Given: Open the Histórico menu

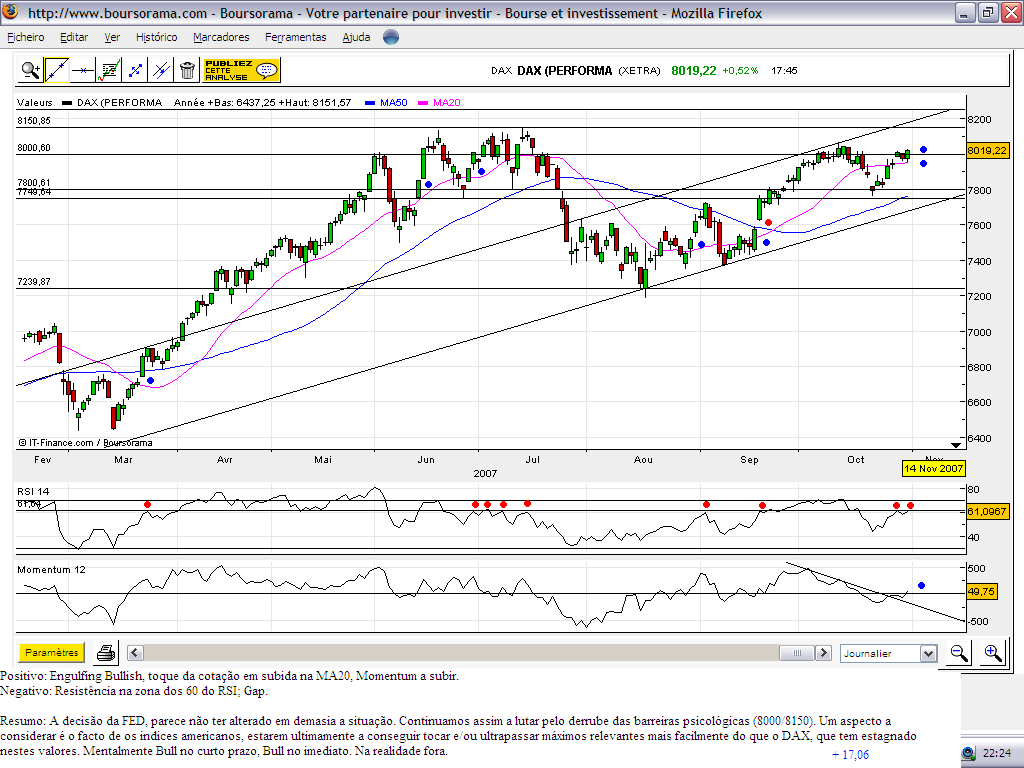Looking at the screenshot, I should 157,37.
